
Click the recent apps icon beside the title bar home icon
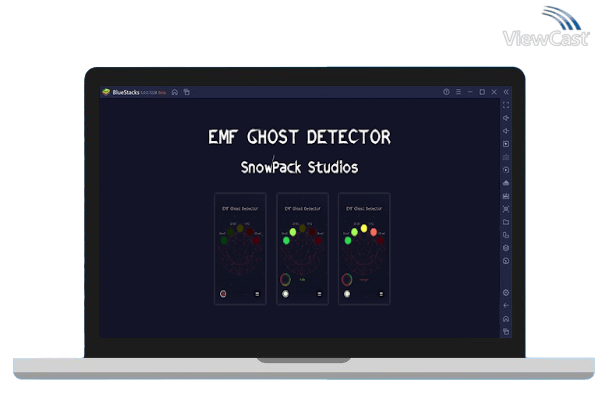(187, 92)
